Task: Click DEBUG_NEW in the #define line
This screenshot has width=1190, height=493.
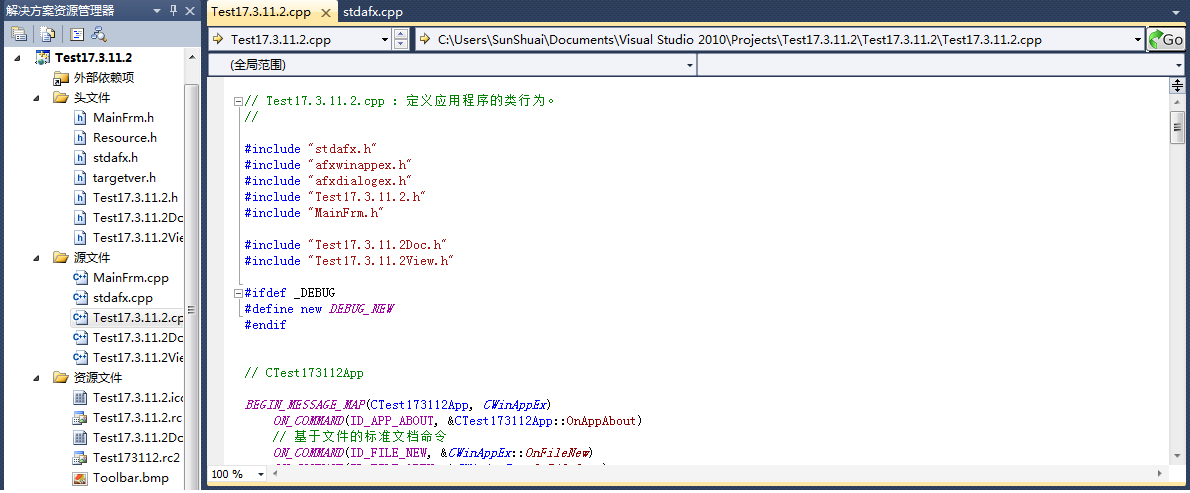Action: [x=361, y=309]
